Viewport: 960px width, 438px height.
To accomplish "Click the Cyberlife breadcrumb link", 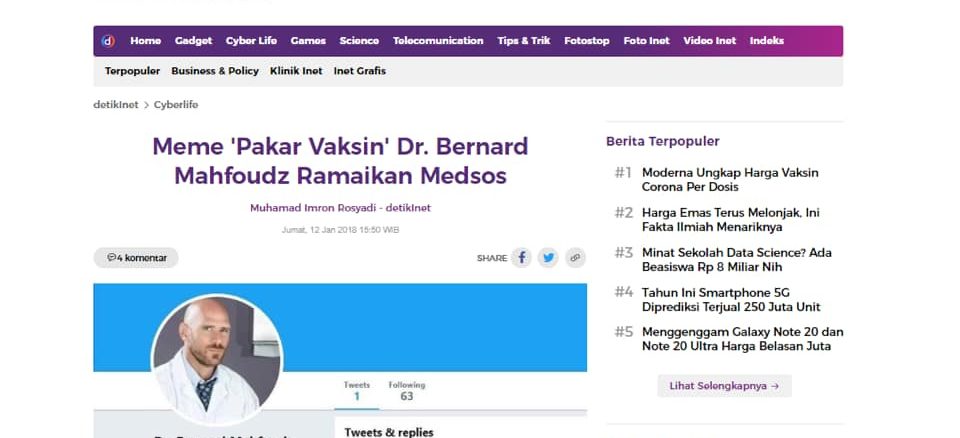I will [x=176, y=105].
